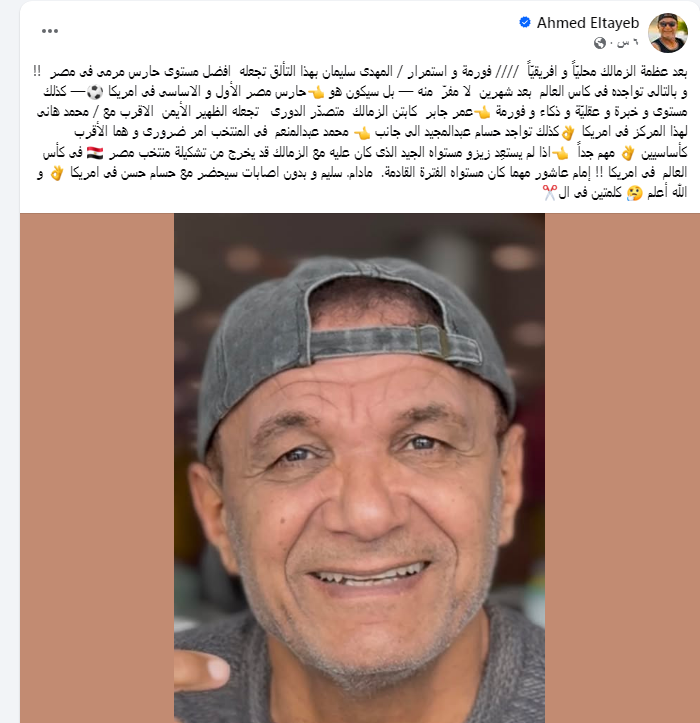This screenshot has height=723, width=700.
Task: Click the face emoji beside 'كلمتين فى ال'
Action: tap(634, 193)
